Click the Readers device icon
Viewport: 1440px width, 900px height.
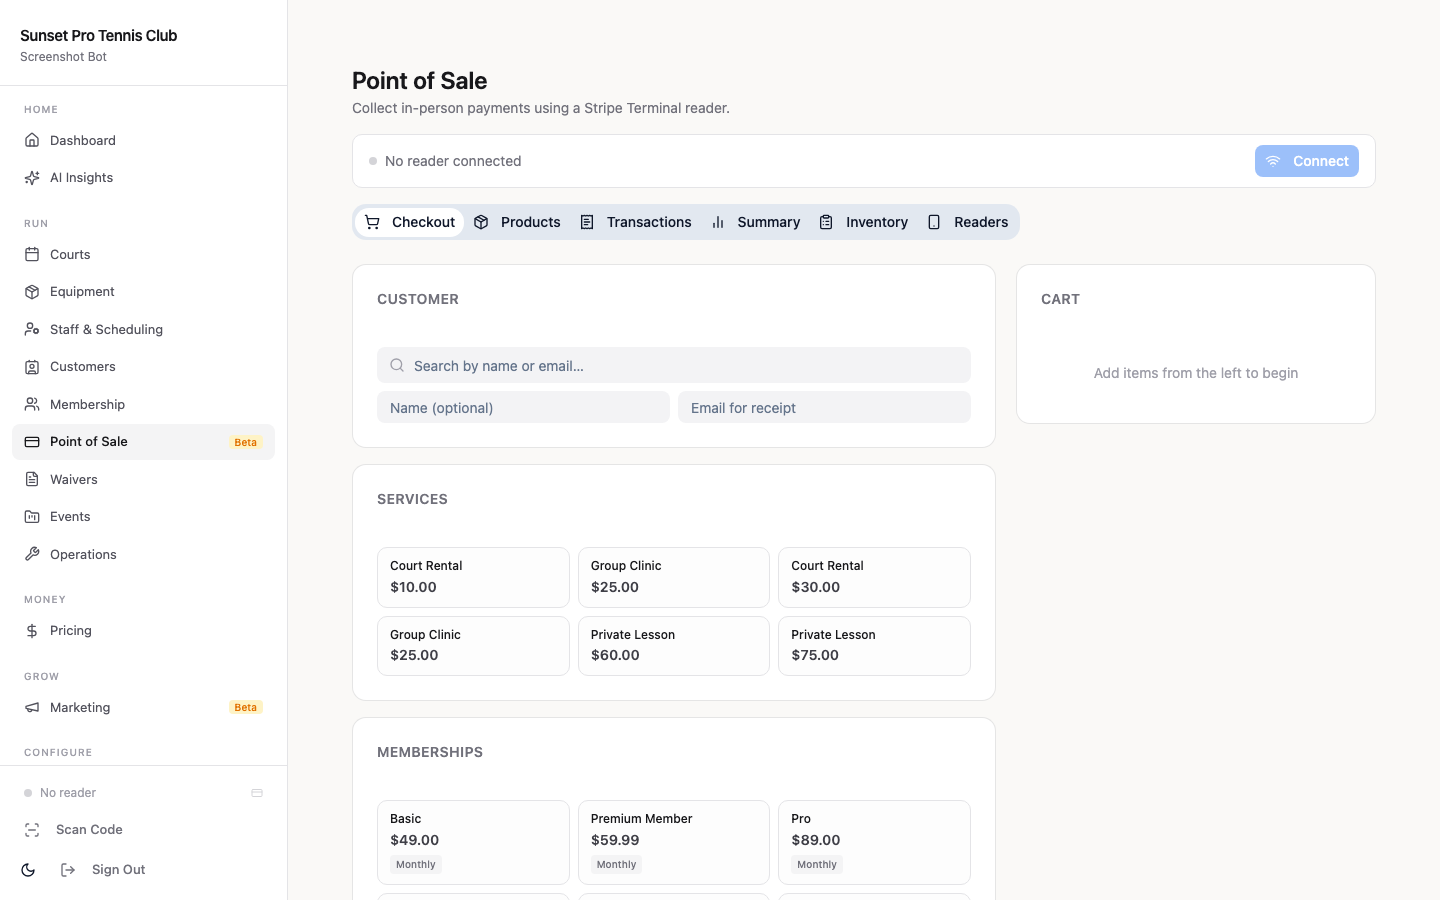pyautogui.click(x=934, y=222)
